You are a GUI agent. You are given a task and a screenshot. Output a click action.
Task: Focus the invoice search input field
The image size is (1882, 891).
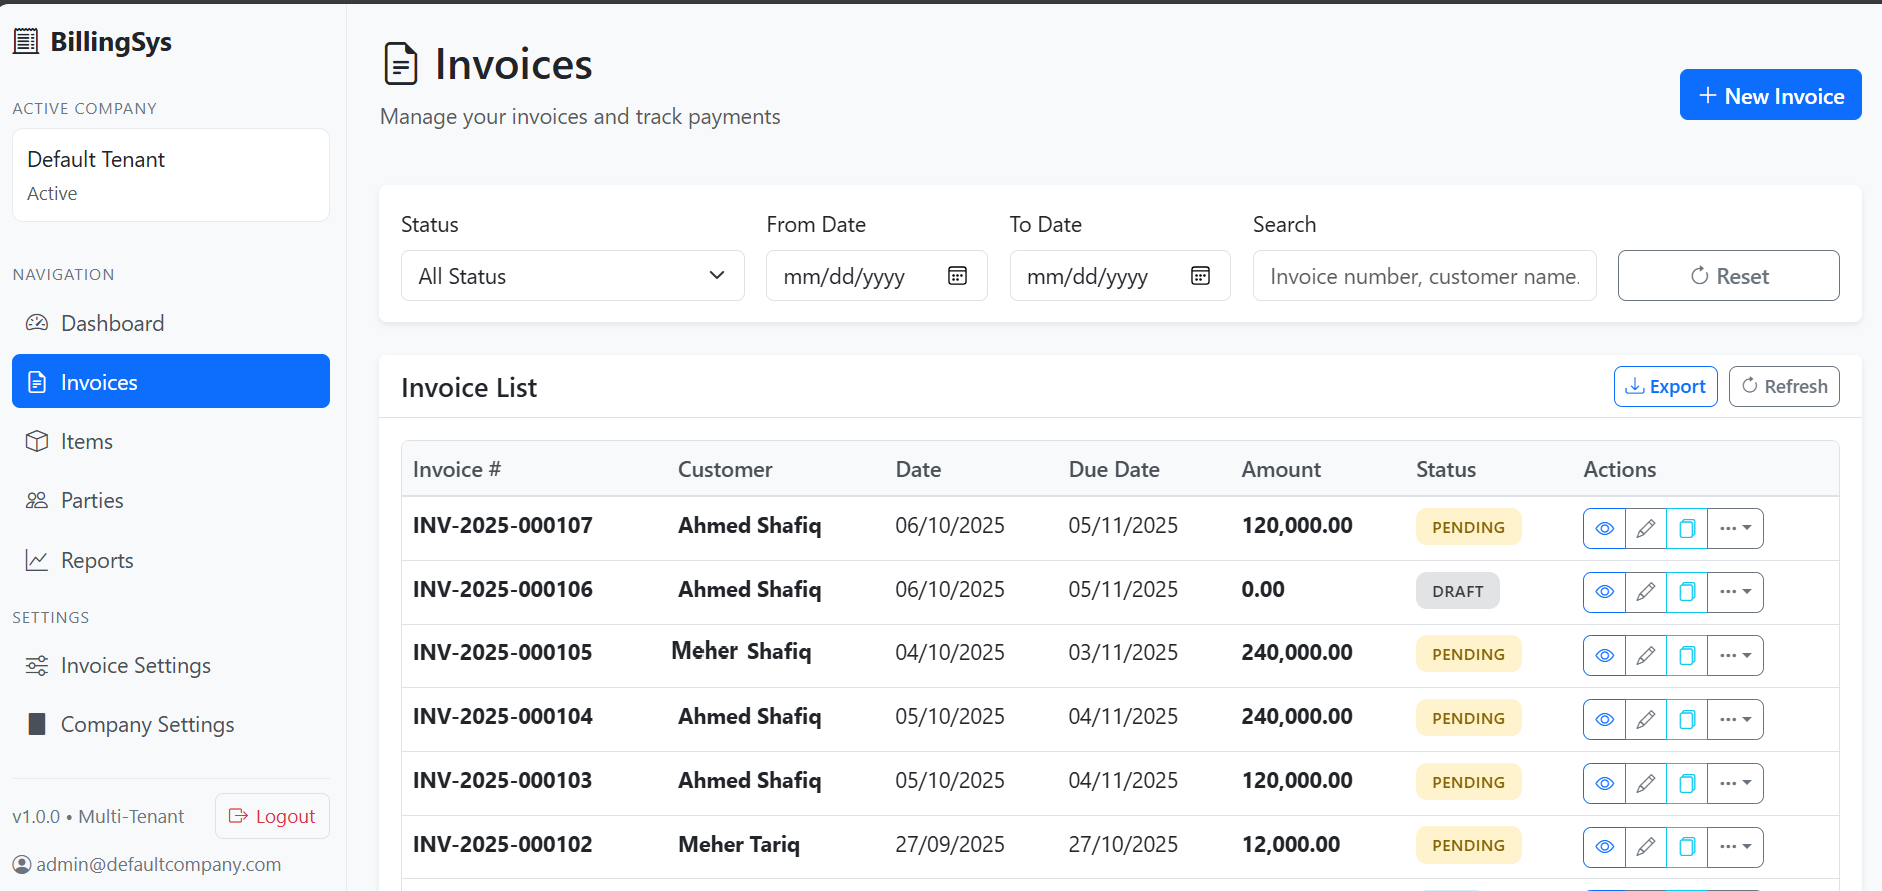point(1424,276)
